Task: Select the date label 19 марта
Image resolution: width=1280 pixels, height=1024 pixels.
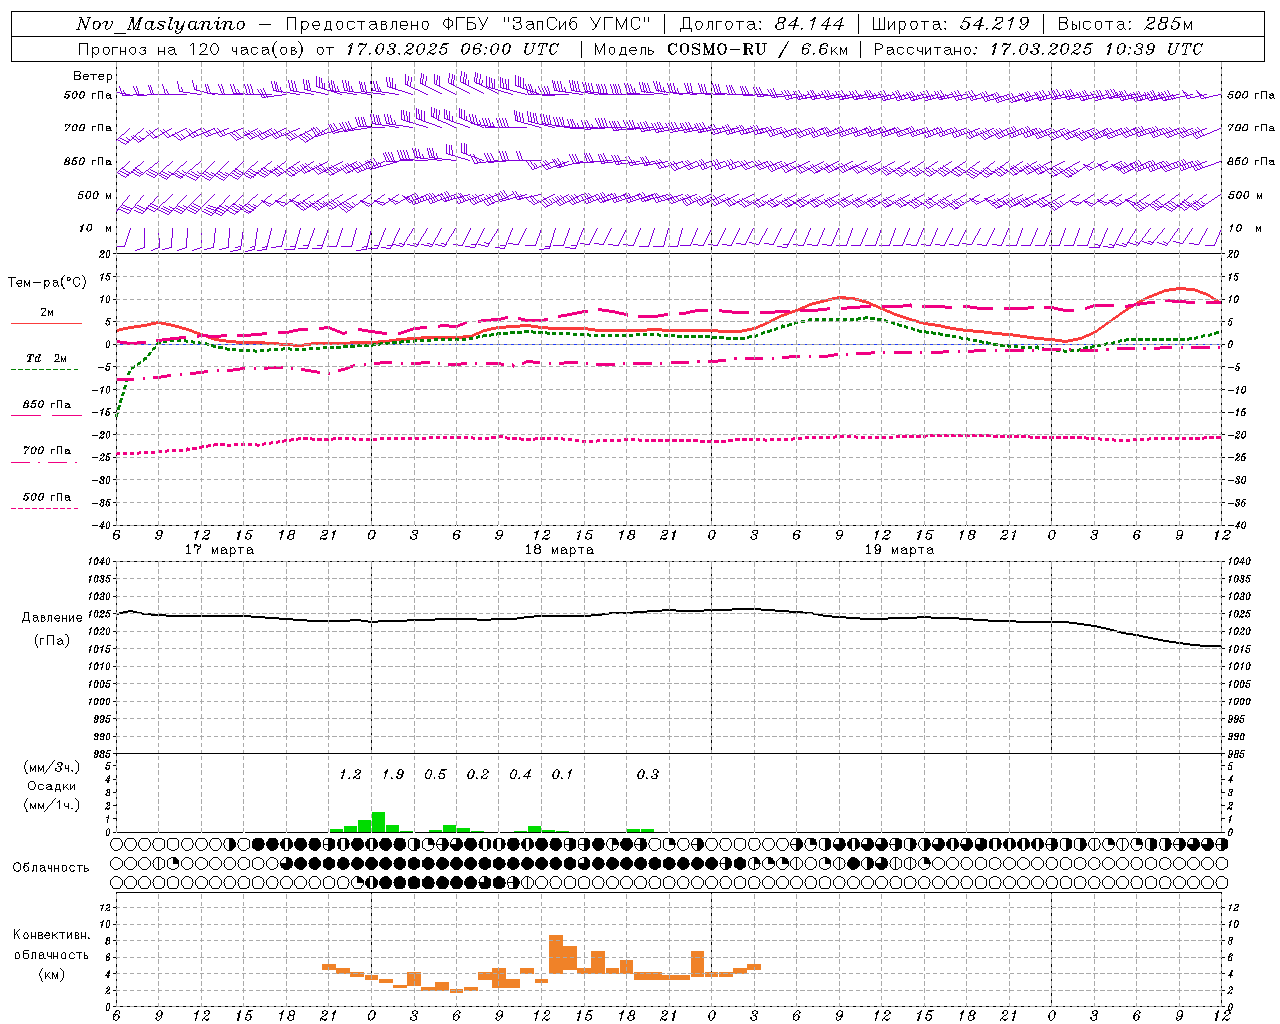Action: click(x=899, y=550)
